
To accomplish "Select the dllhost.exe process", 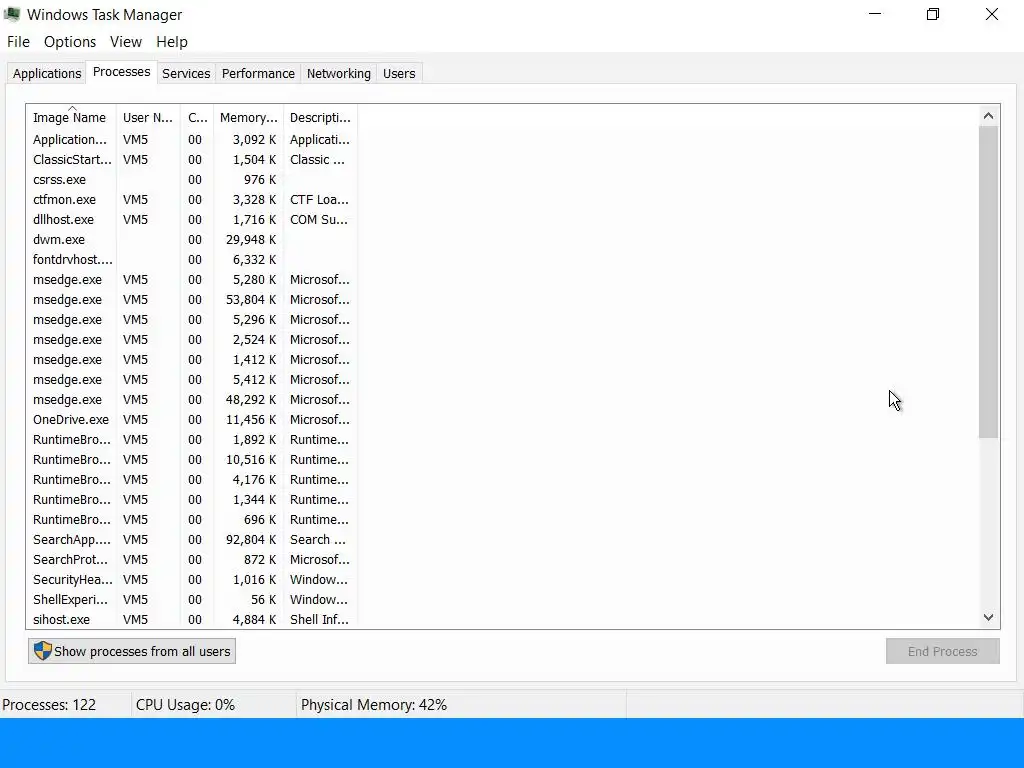I will [191, 219].
